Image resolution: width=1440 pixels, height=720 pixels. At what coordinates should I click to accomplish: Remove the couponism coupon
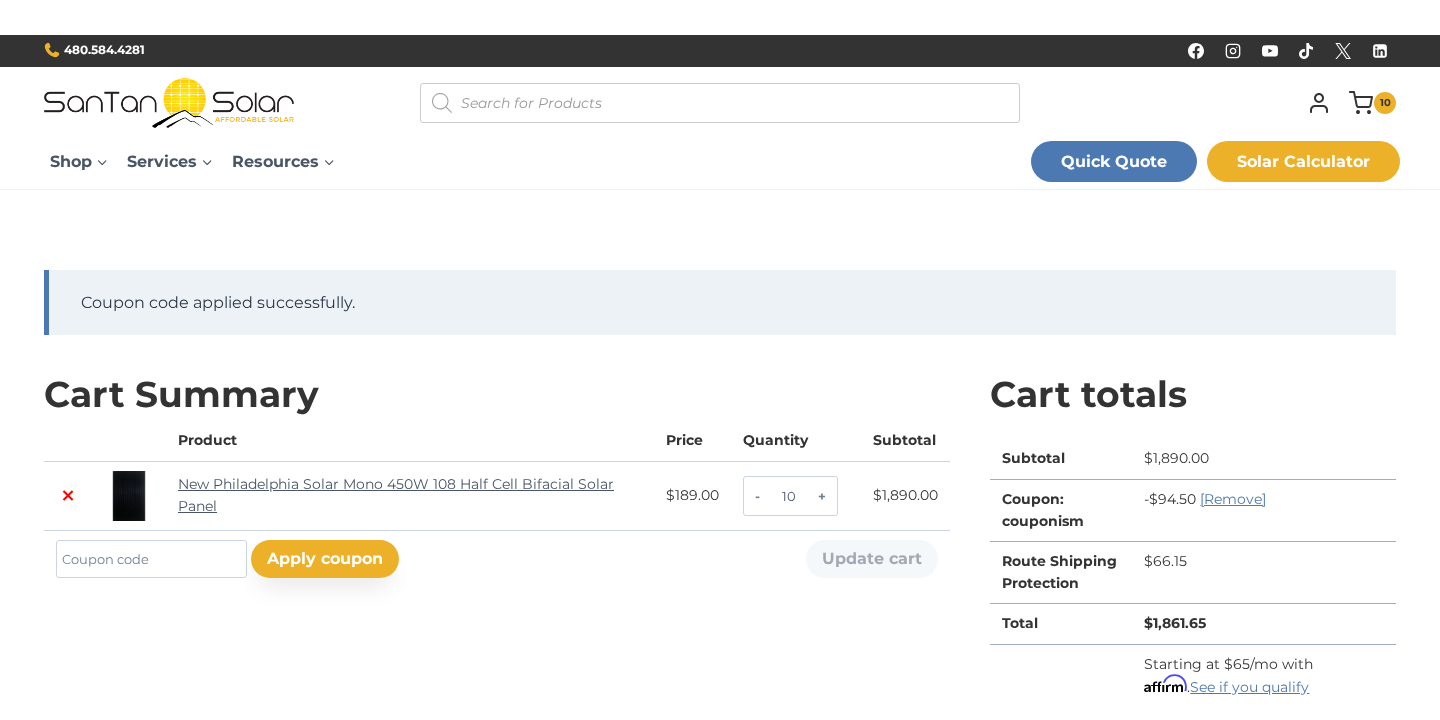[x=1233, y=499]
